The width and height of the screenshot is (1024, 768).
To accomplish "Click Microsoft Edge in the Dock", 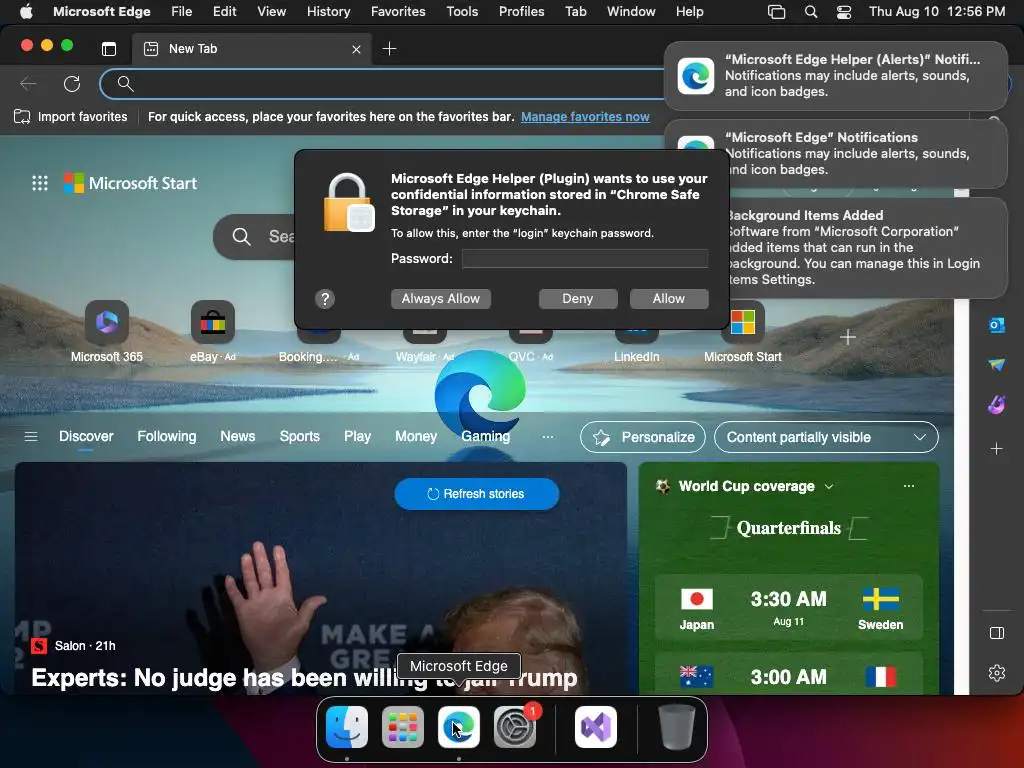I will pyautogui.click(x=458, y=727).
